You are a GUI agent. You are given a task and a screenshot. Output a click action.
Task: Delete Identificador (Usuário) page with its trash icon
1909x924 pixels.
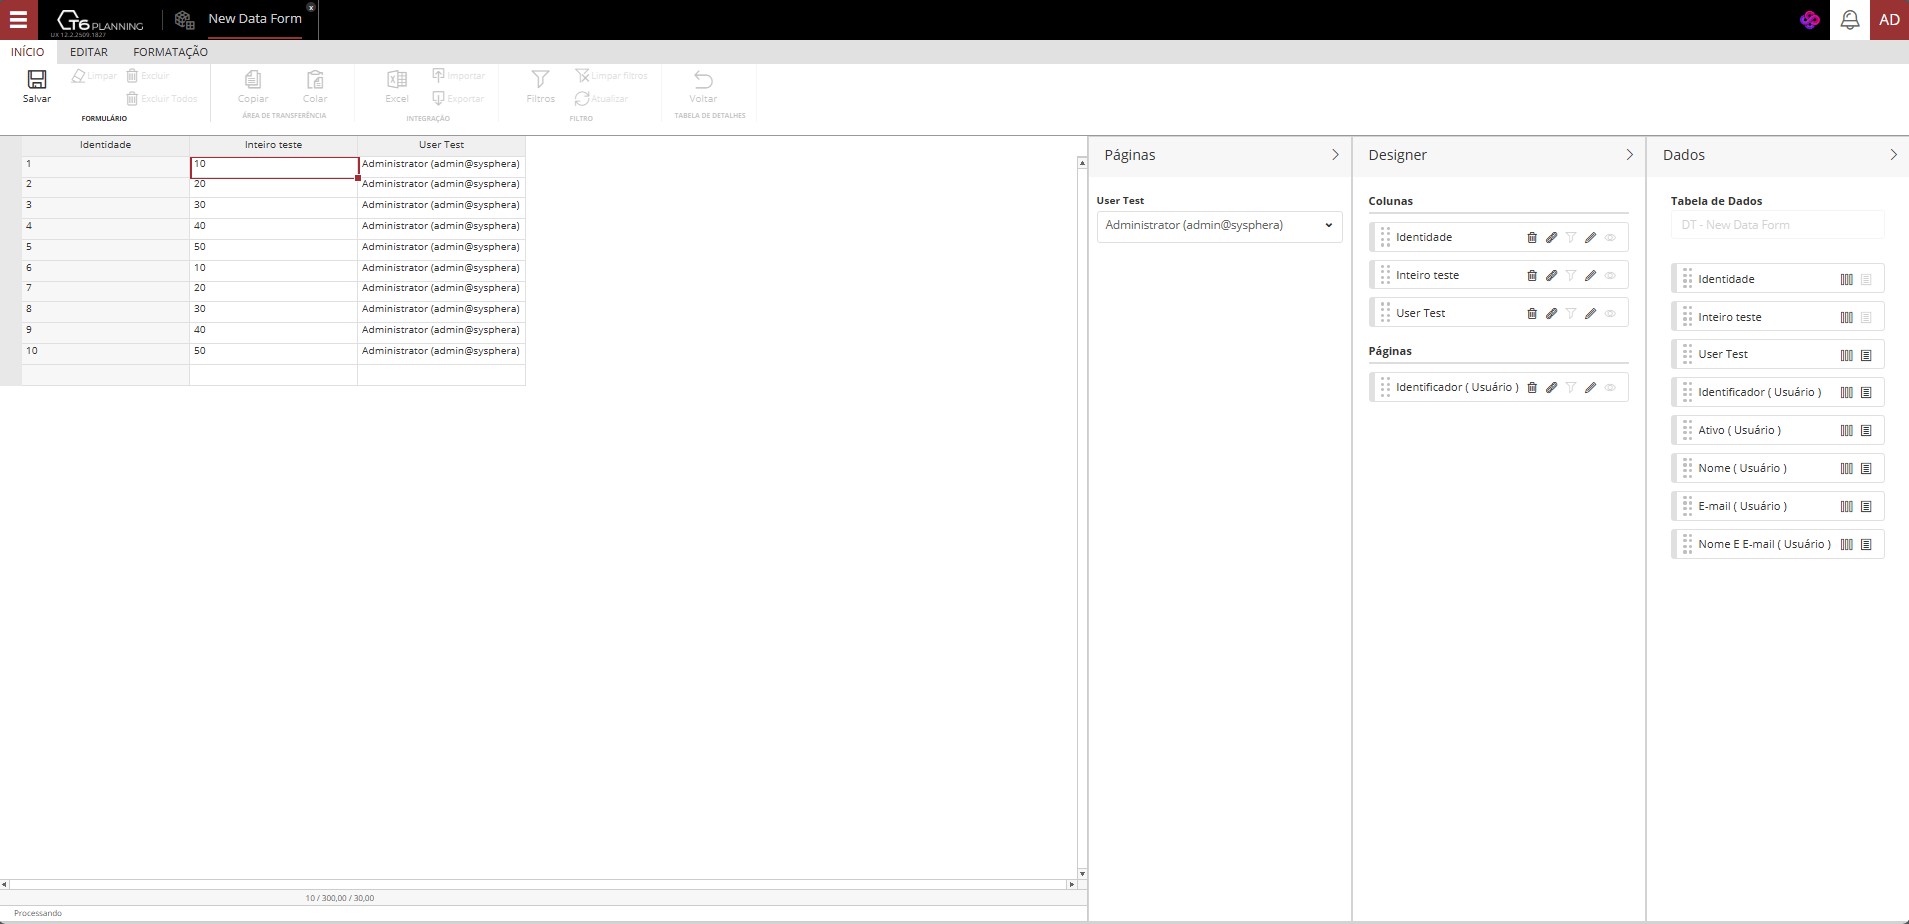(x=1531, y=388)
